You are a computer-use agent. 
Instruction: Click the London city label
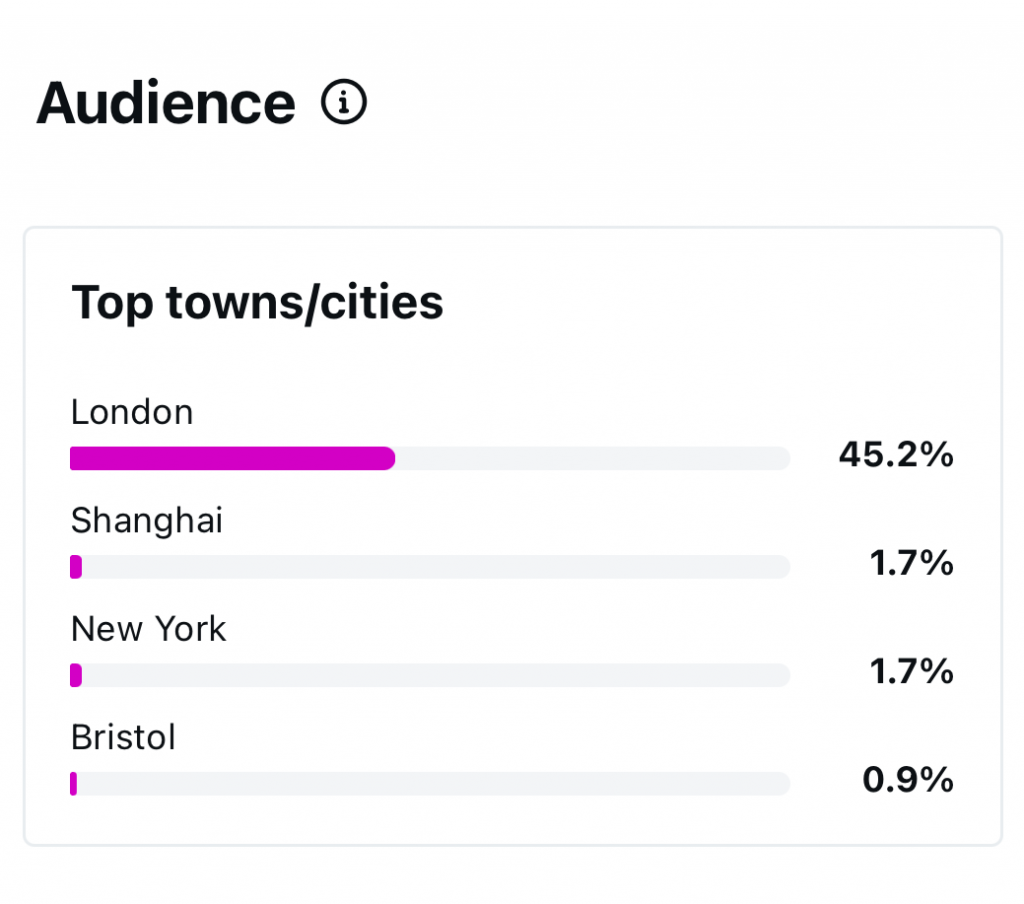coord(132,412)
